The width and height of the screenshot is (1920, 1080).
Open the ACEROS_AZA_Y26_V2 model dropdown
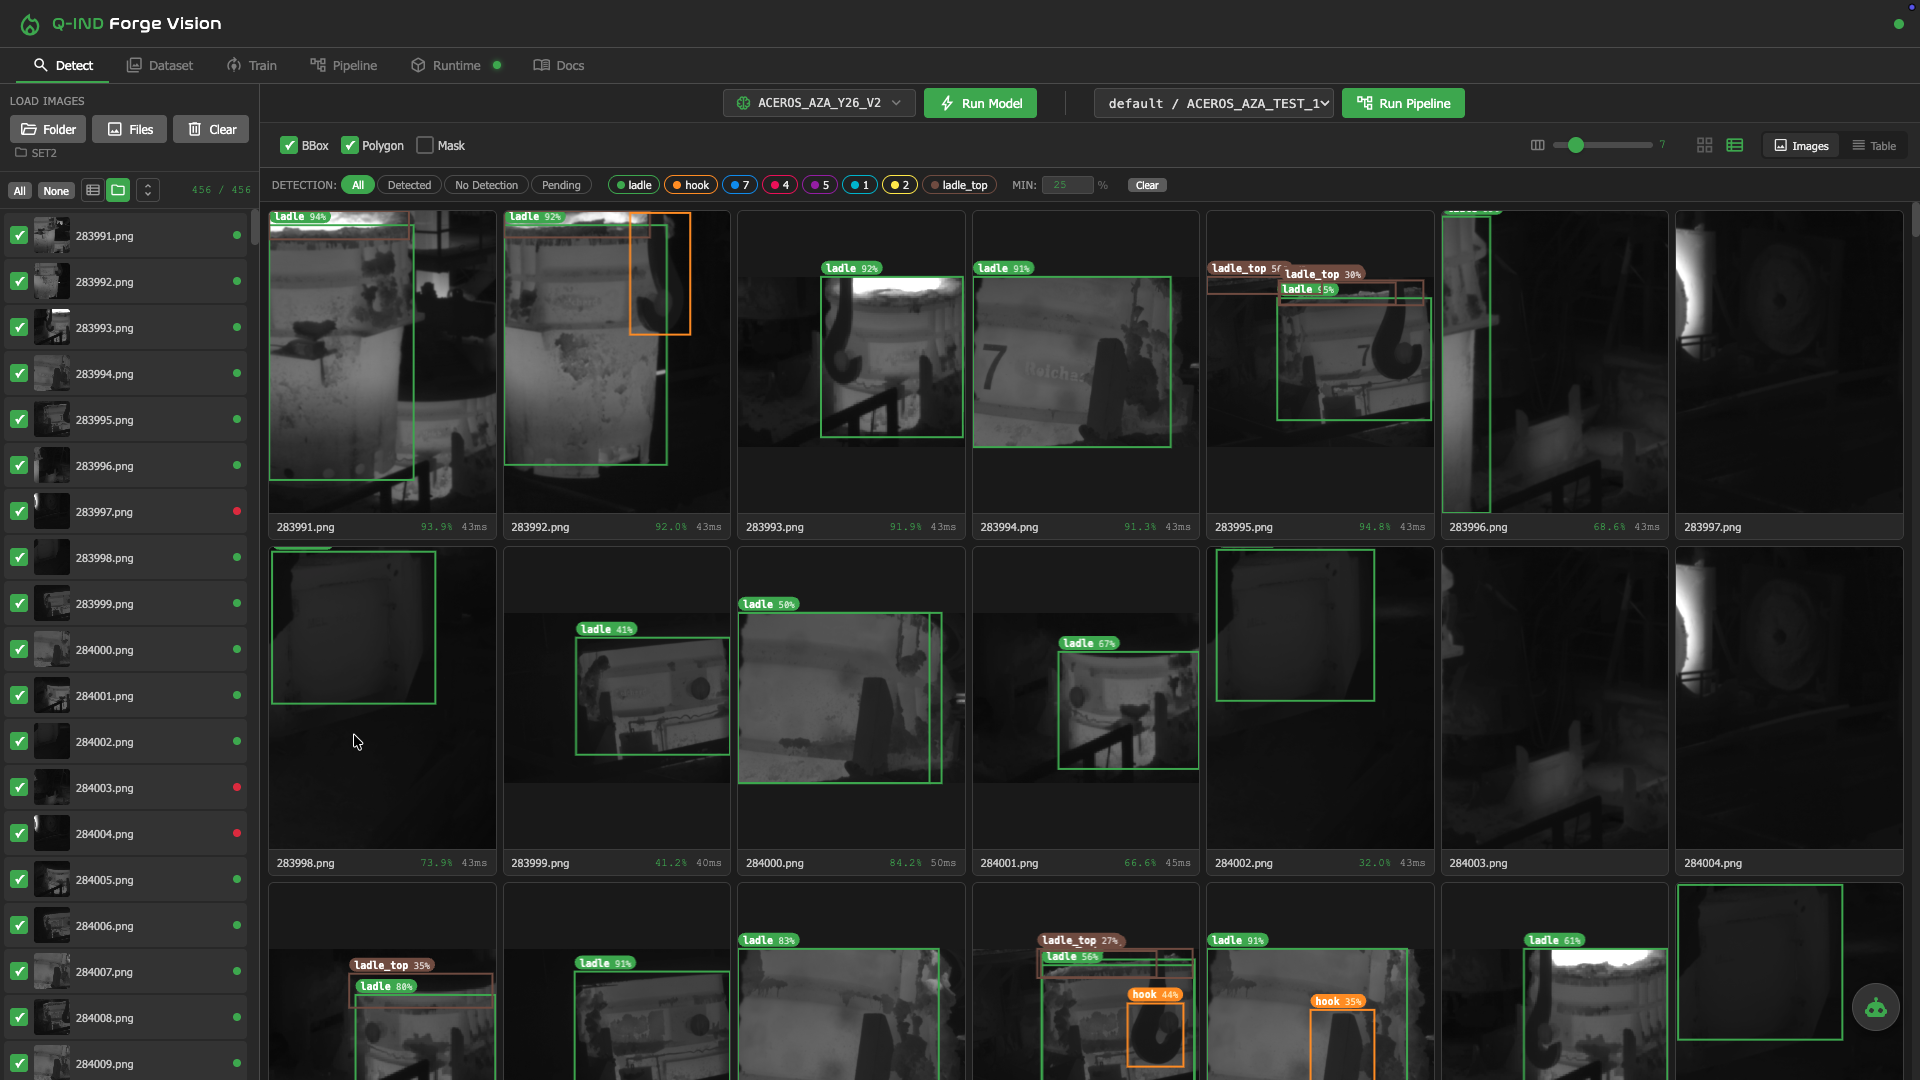(819, 103)
